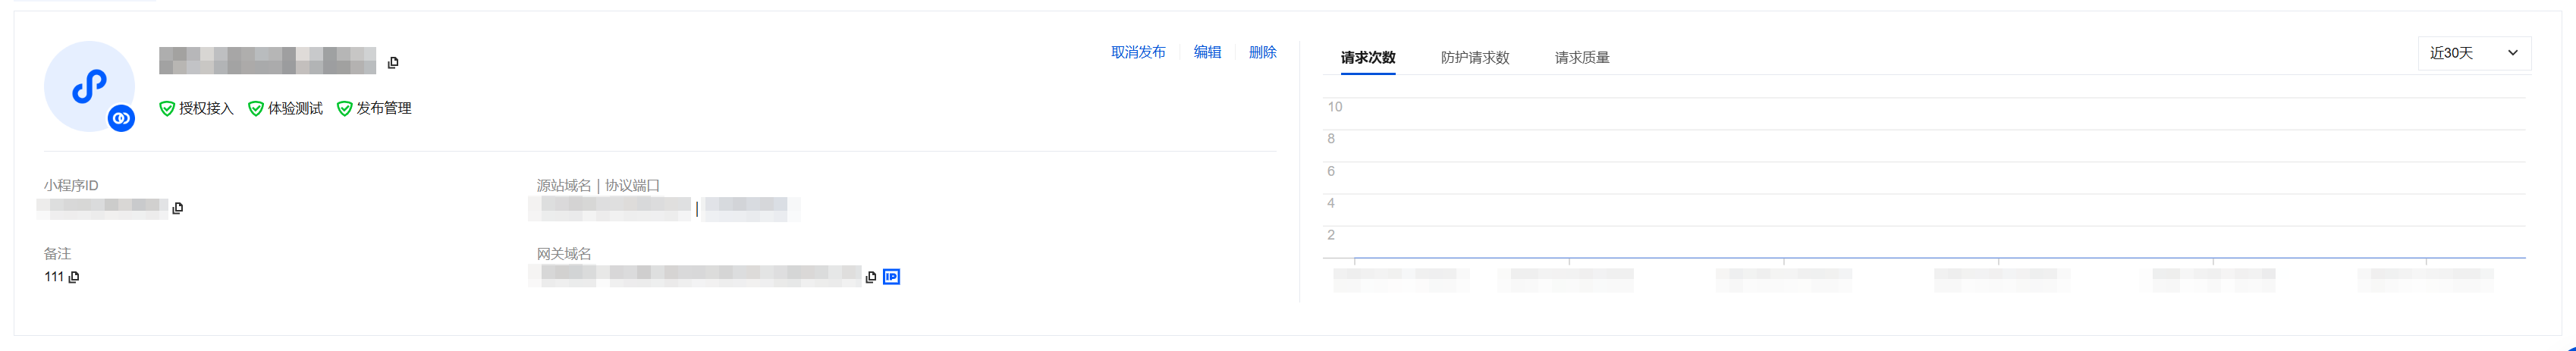This screenshot has height=351, width=2576.
Task: Click the mini program logo avatar
Action: [x=88, y=86]
